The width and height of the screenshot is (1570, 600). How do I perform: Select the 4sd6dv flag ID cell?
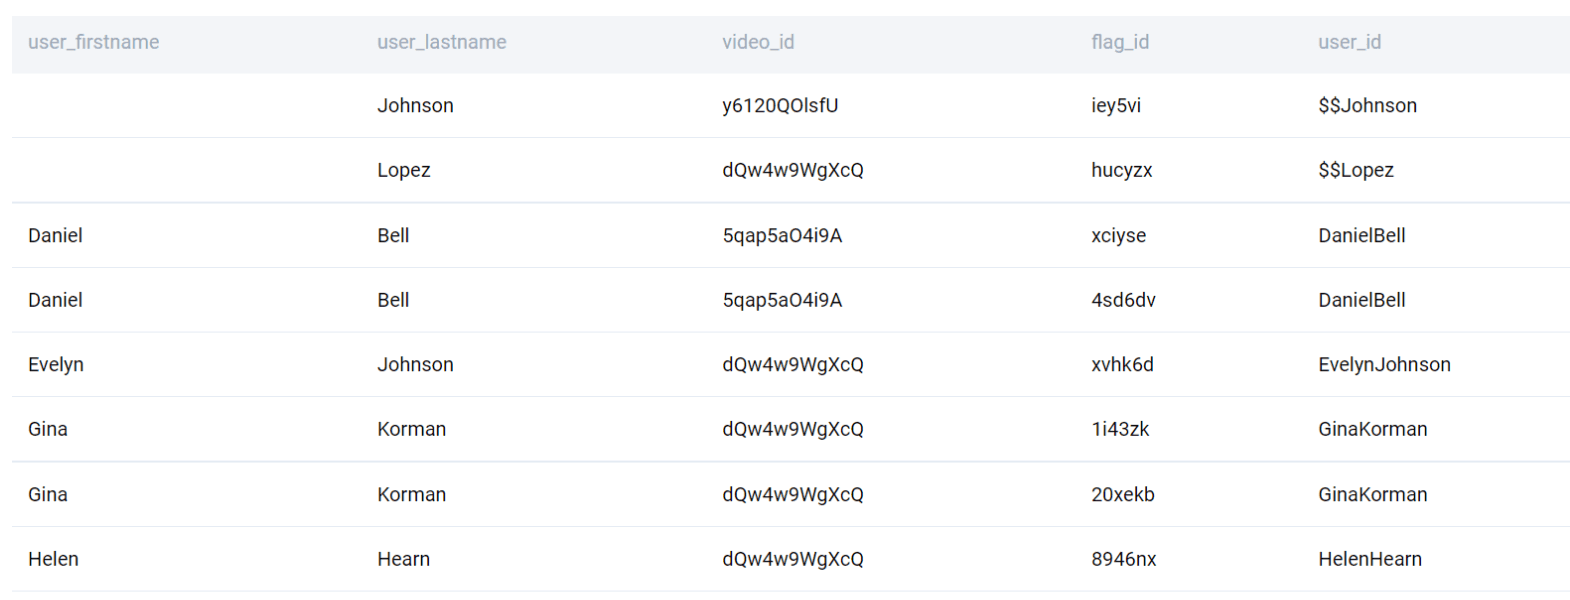[x=1123, y=300]
